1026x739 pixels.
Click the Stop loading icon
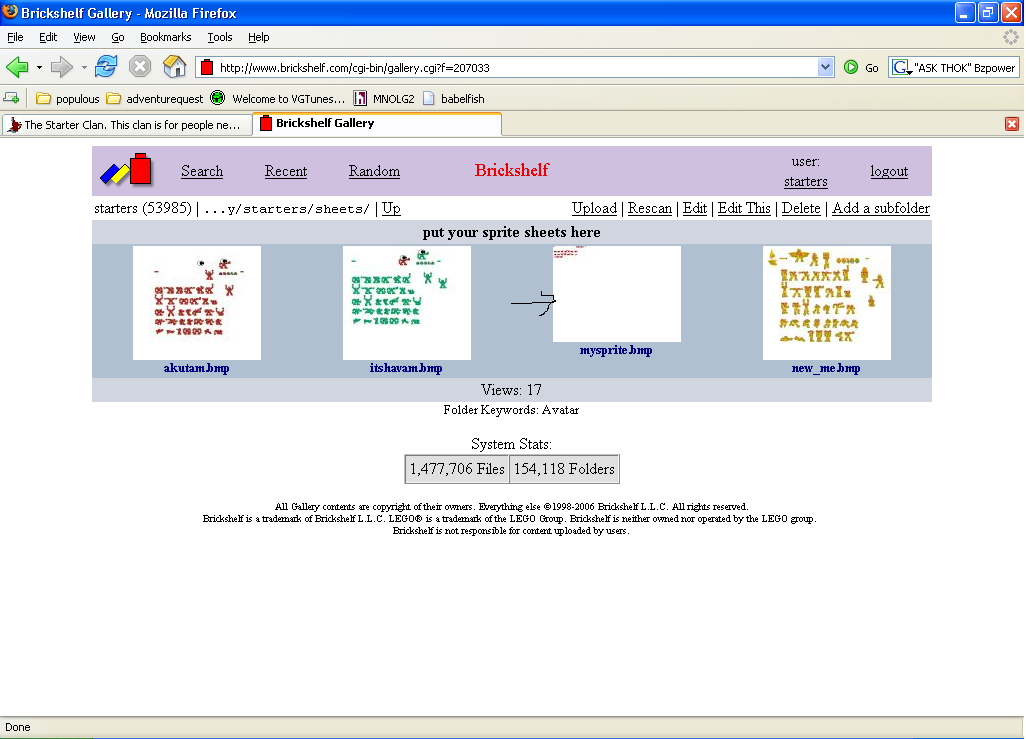tap(139, 67)
